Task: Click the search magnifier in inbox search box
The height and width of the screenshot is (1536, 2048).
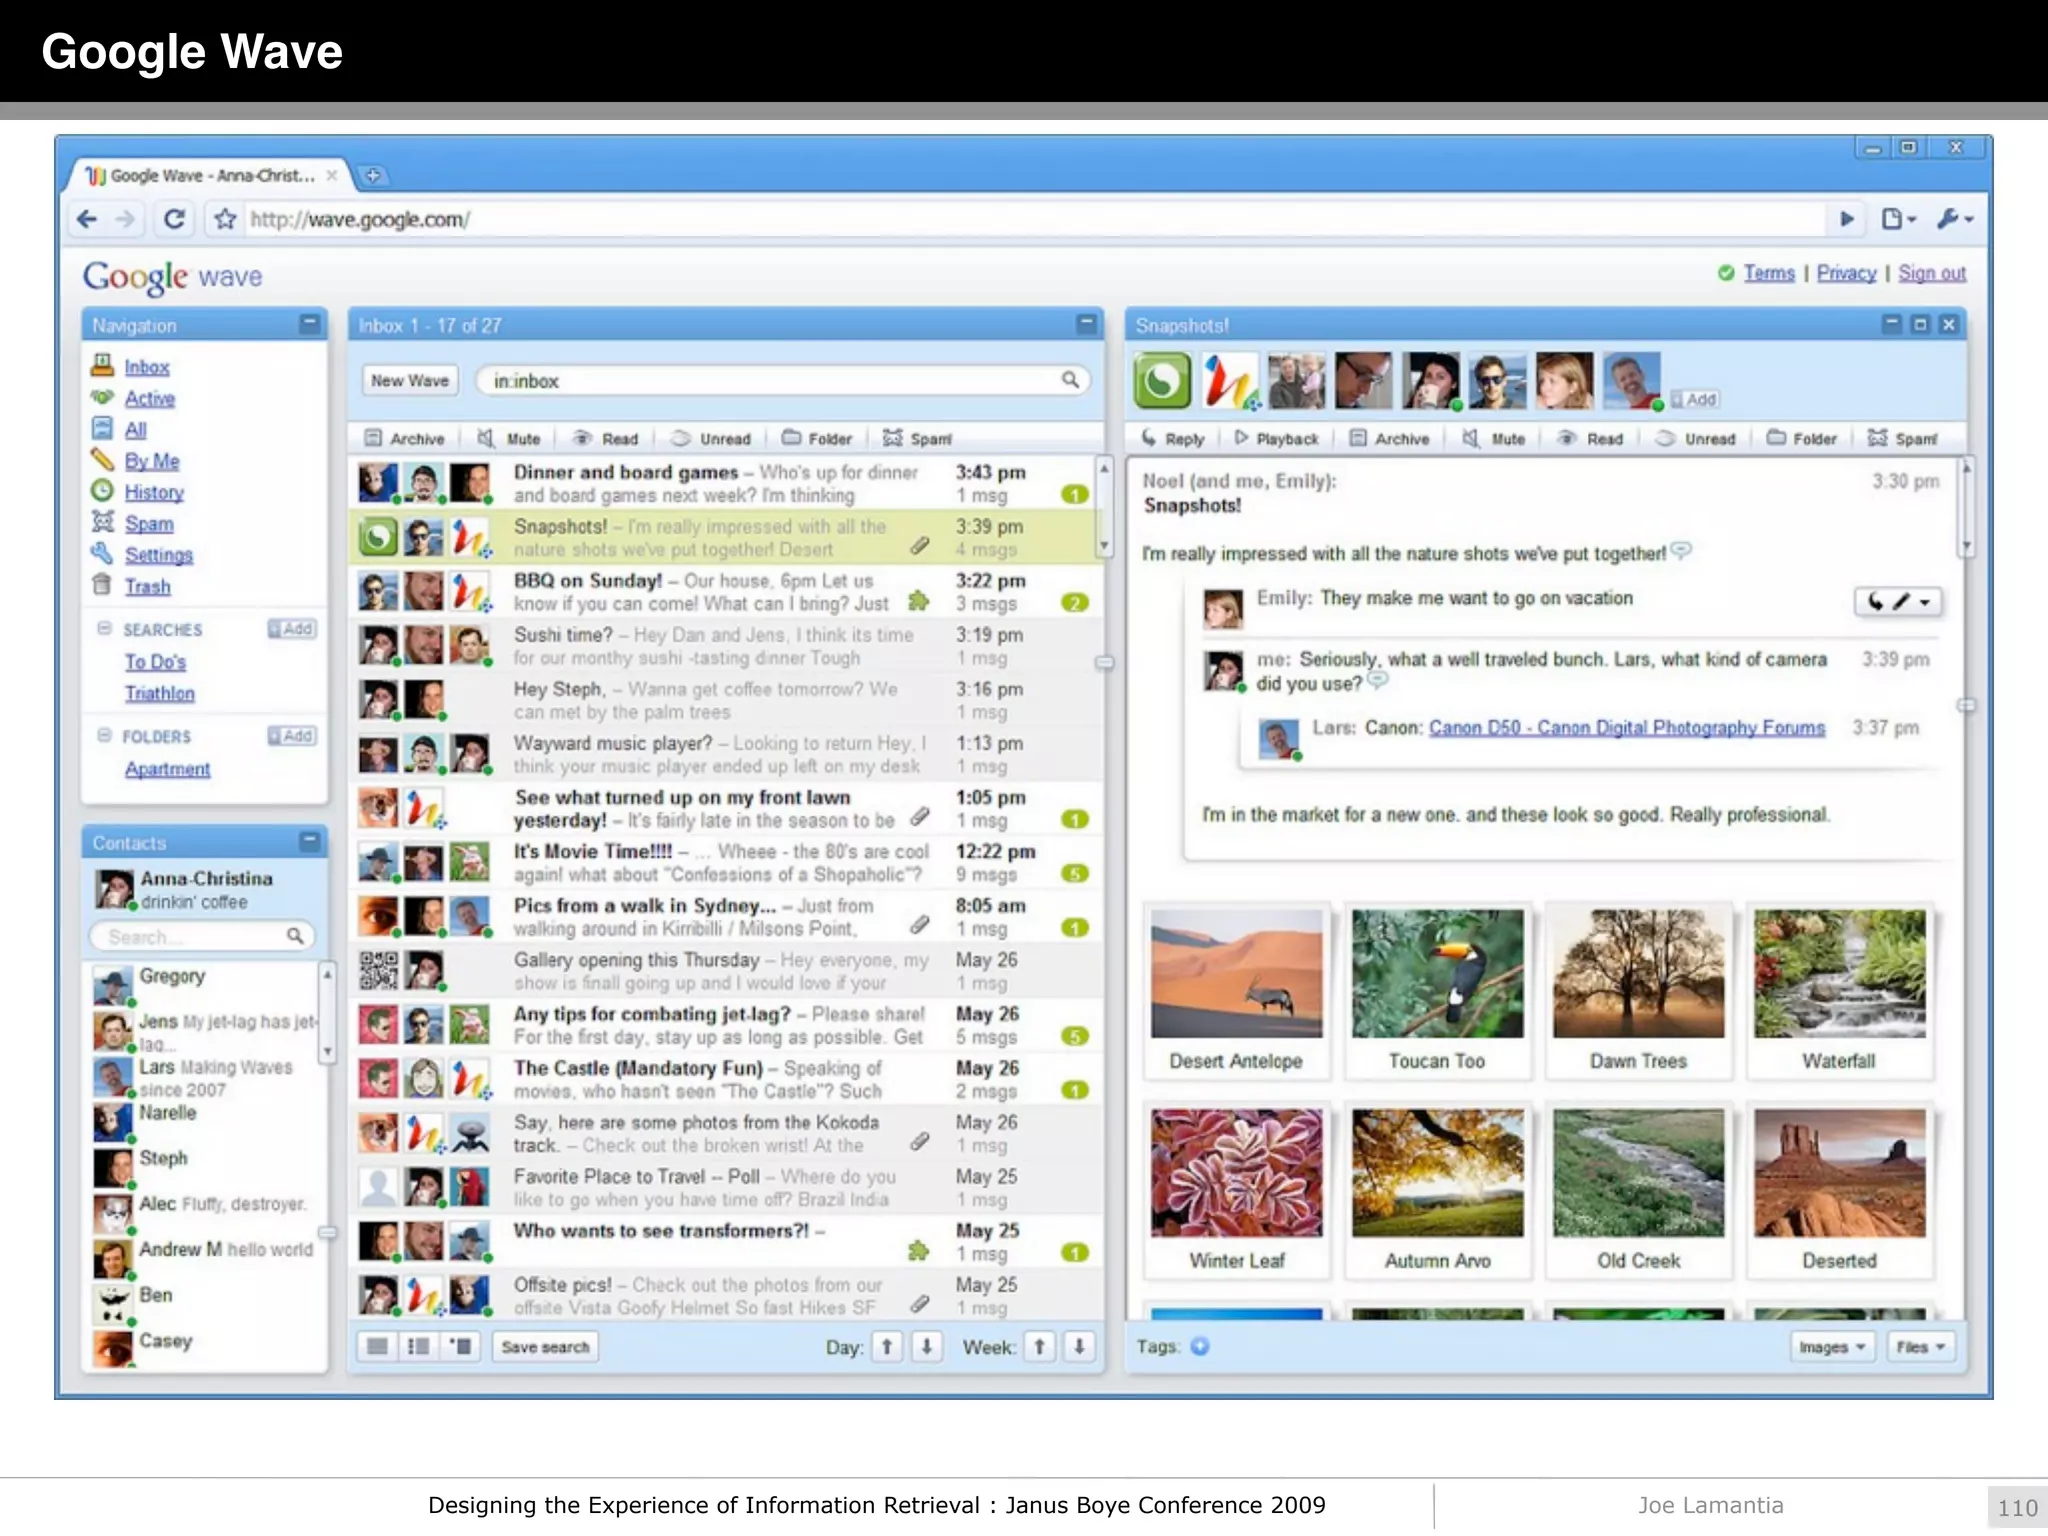Action: [x=1070, y=380]
